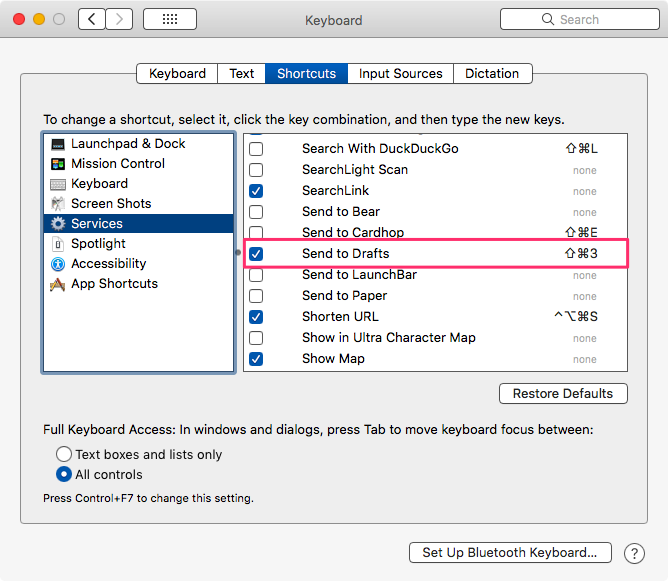668x581 pixels.
Task: Select Accessibility category
Action: [139, 264]
